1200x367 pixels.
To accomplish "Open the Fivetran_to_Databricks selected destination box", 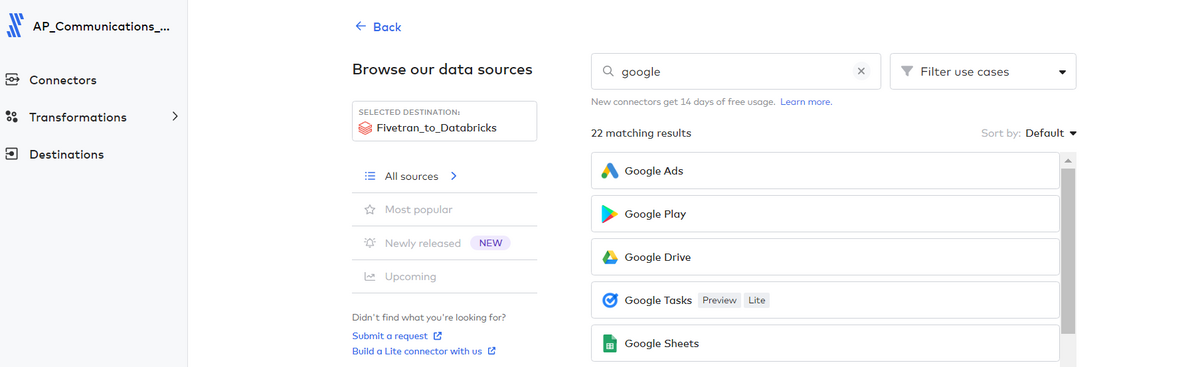I will [444, 121].
